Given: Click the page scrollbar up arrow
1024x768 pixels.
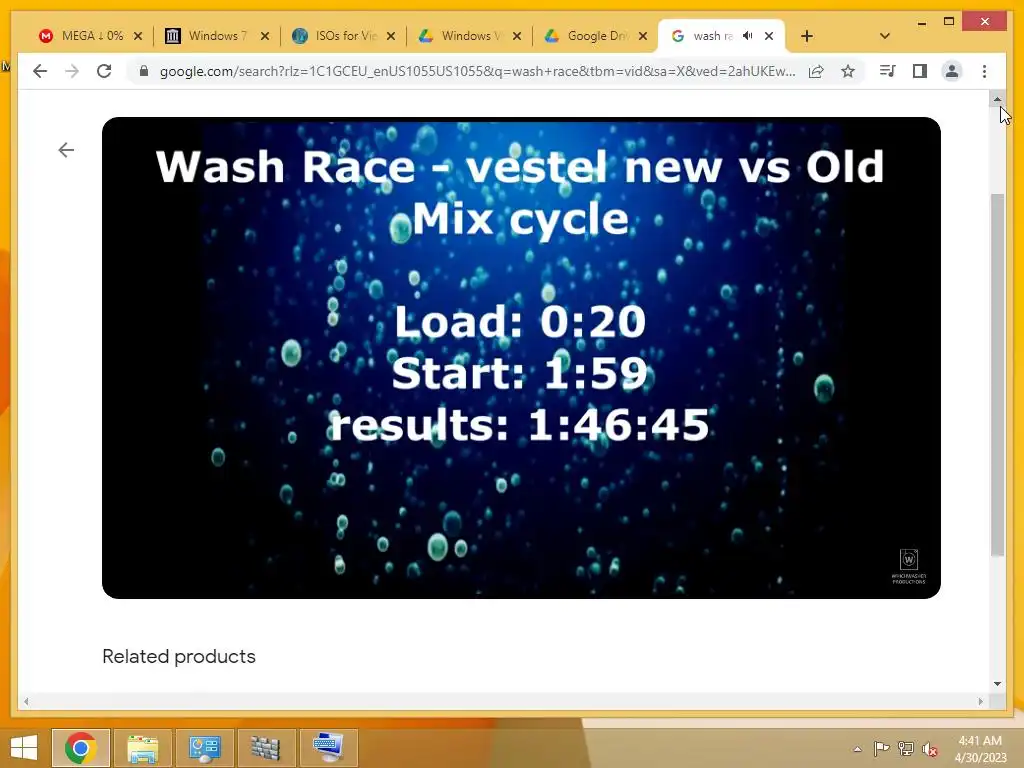Looking at the screenshot, I should click(997, 100).
